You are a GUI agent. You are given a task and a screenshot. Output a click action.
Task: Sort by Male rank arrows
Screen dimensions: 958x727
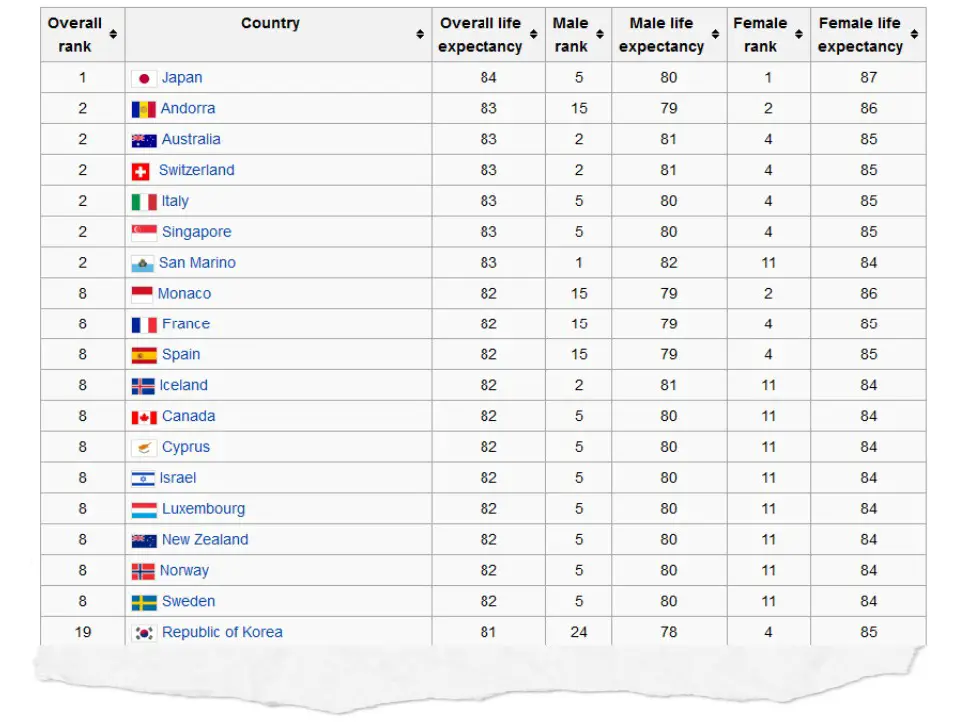point(600,34)
